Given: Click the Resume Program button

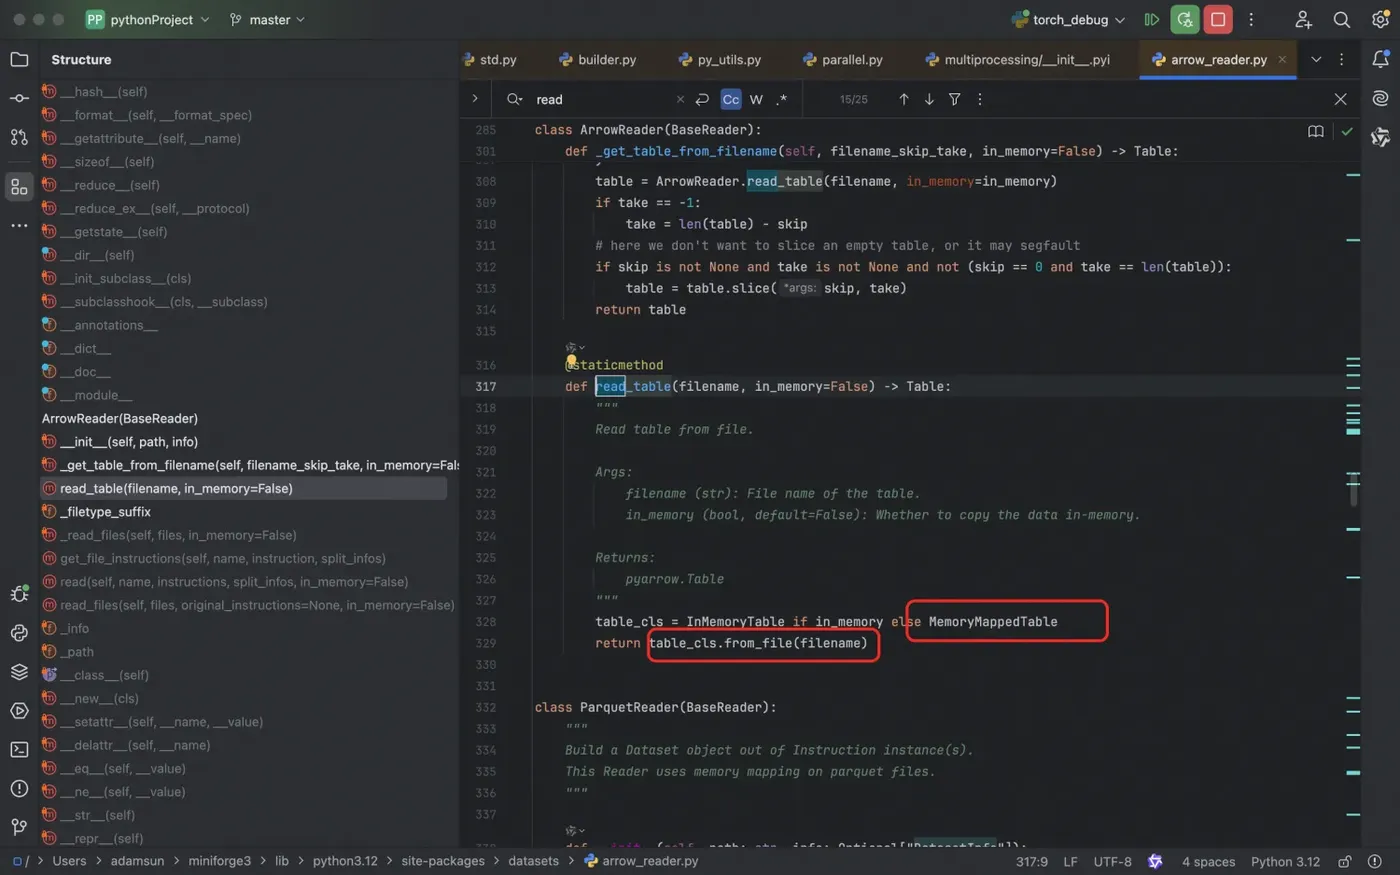Looking at the screenshot, I should (1152, 19).
